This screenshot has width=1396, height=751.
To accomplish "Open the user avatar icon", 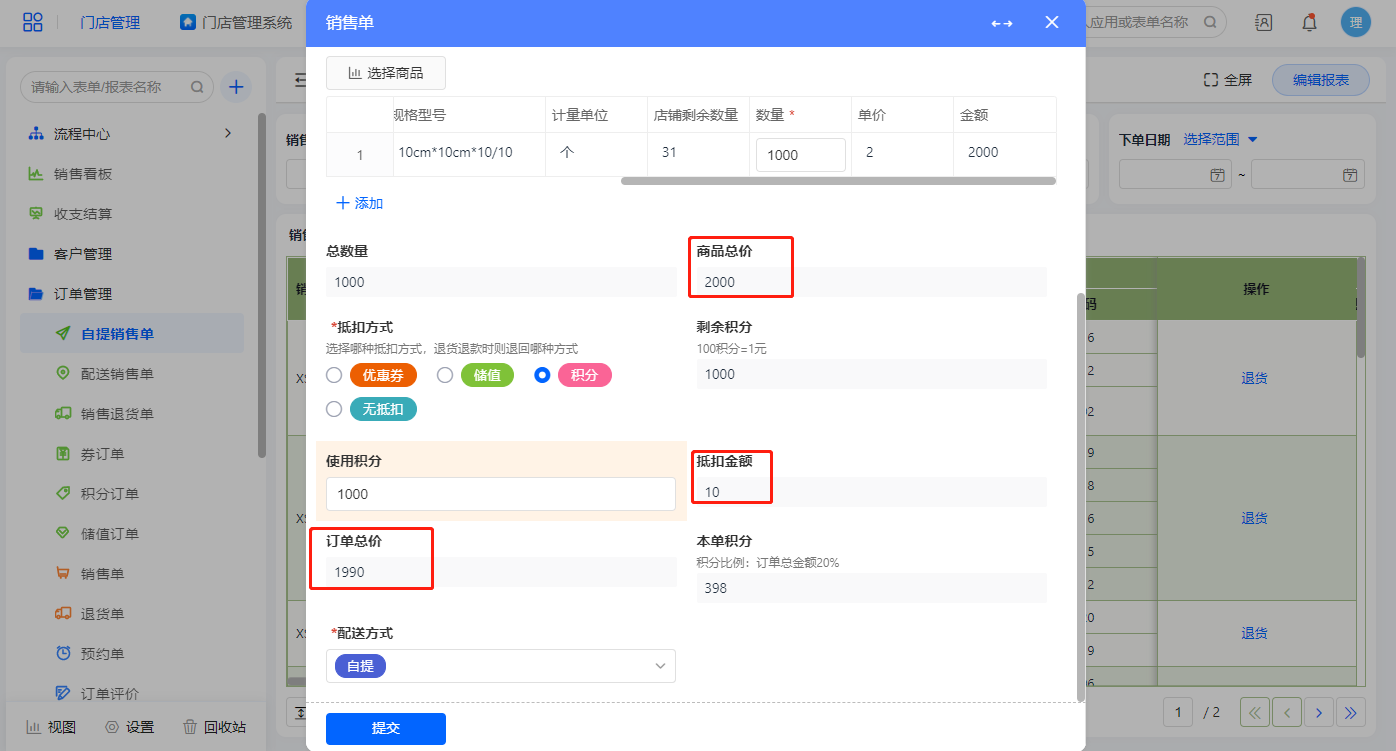I will pyautogui.click(x=1355, y=22).
